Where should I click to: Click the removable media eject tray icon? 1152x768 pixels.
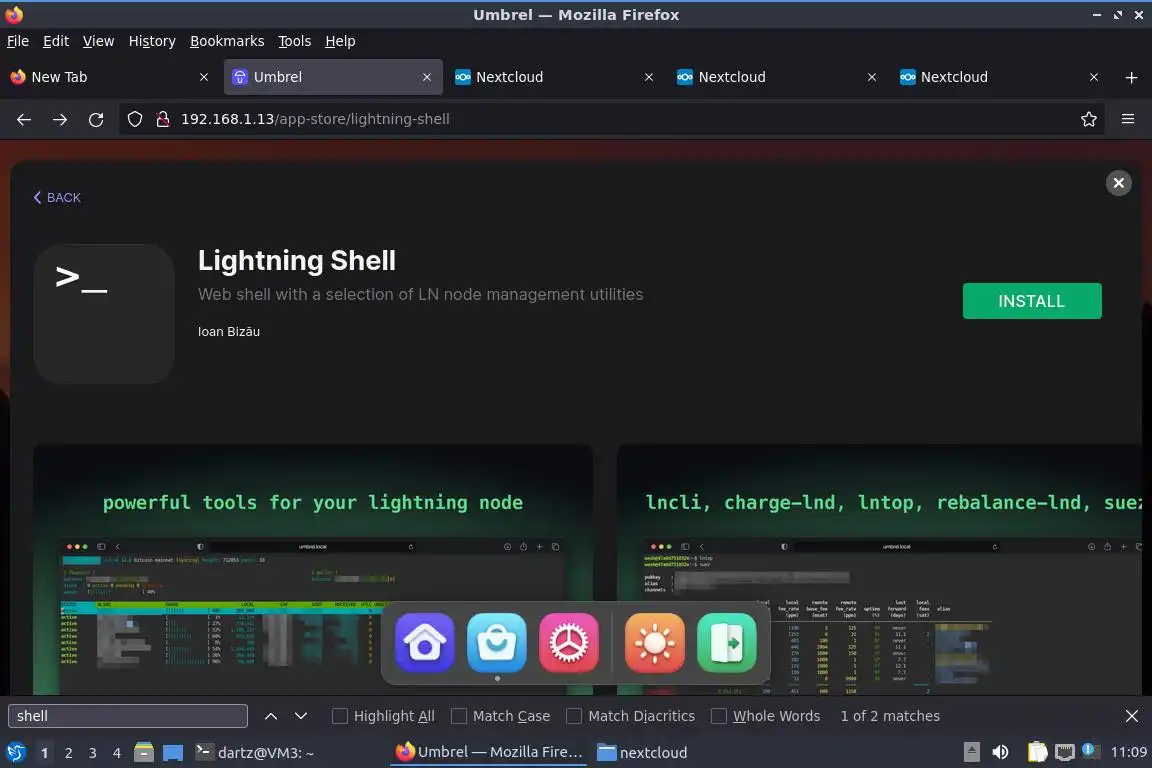tap(971, 752)
